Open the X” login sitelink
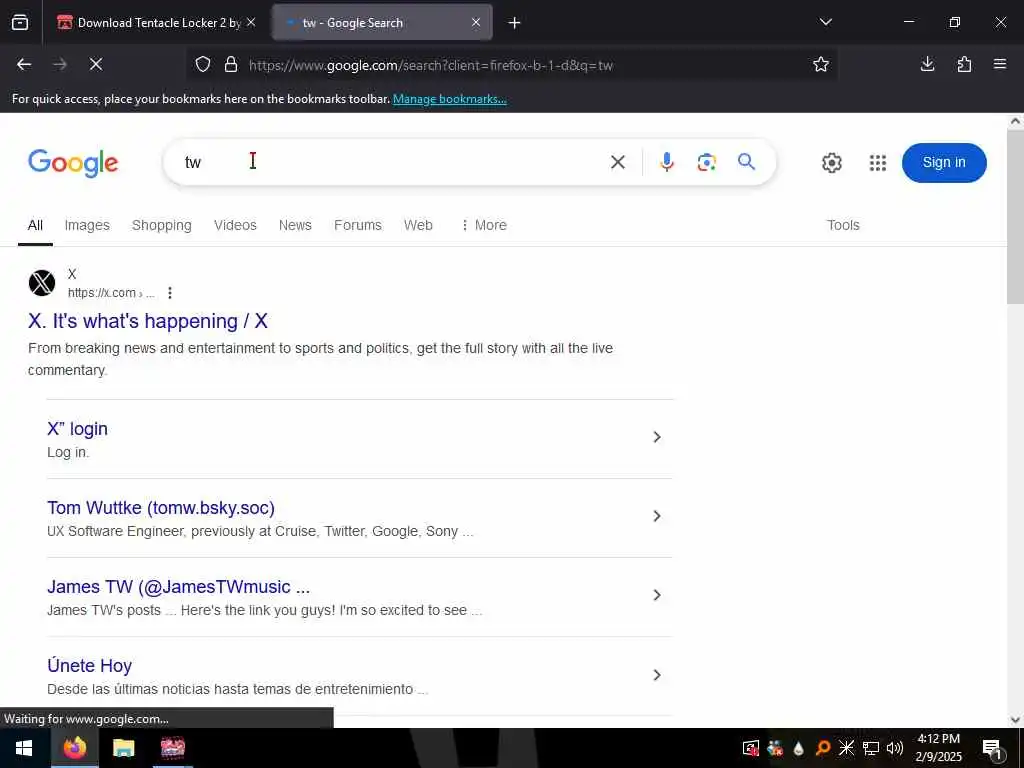The height and width of the screenshot is (768, 1024). coord(77,429)
